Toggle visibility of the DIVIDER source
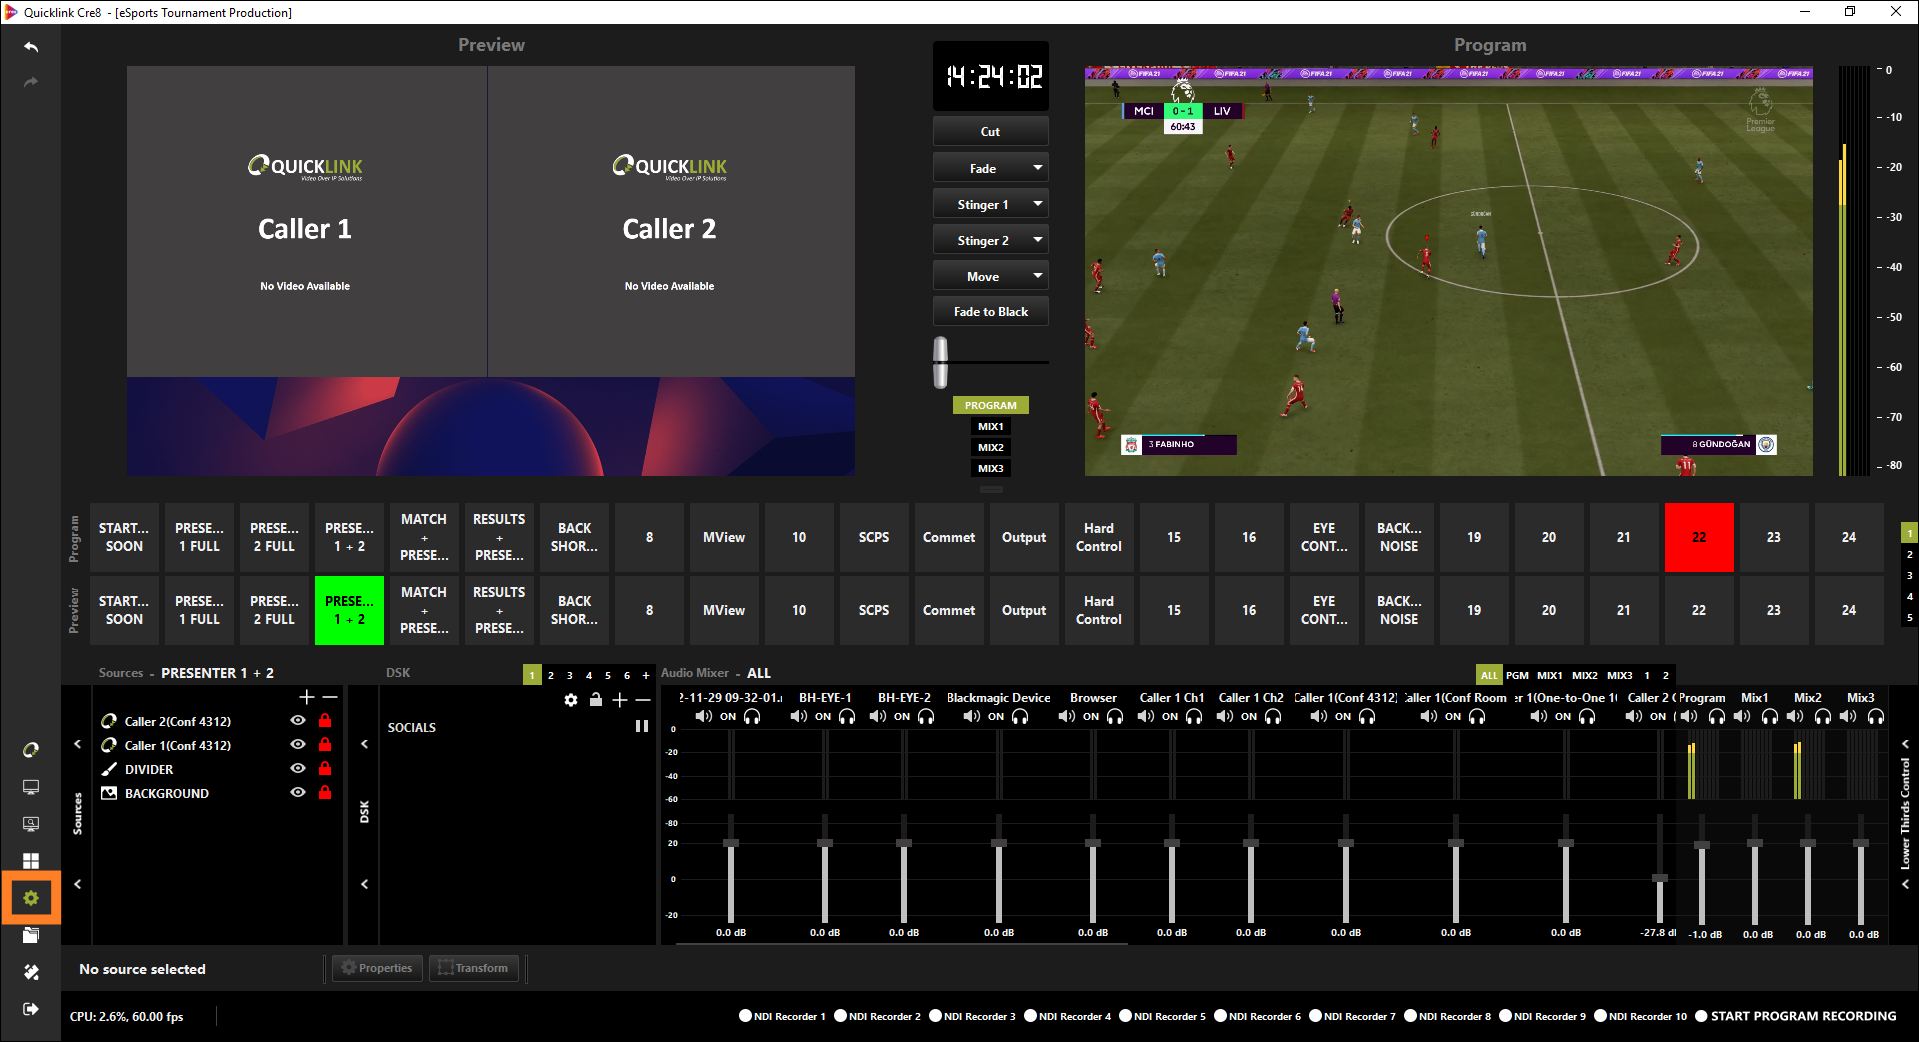The width and height of the screenshot is (1919, 1042). pyautogui.click(x=298, y=769)
